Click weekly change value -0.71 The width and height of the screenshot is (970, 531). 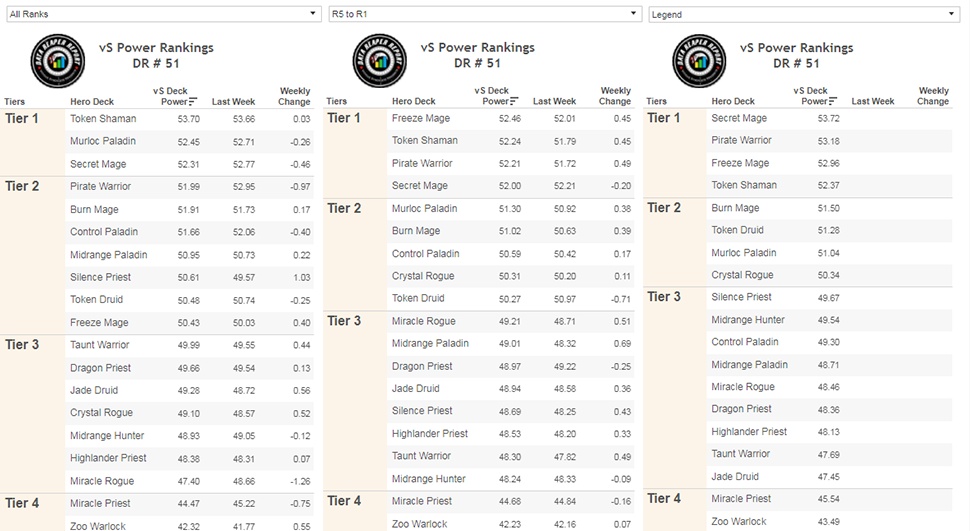pos(620,299)
